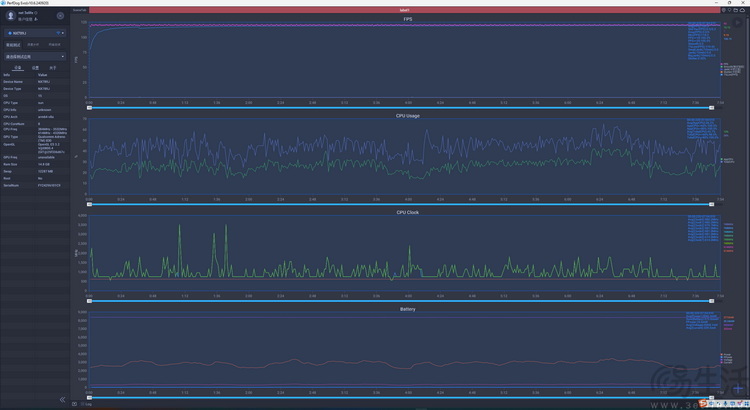Toggle Voltage legend entry in Battery chart
This screenshot has width=750, height=410.
point(726,360)
